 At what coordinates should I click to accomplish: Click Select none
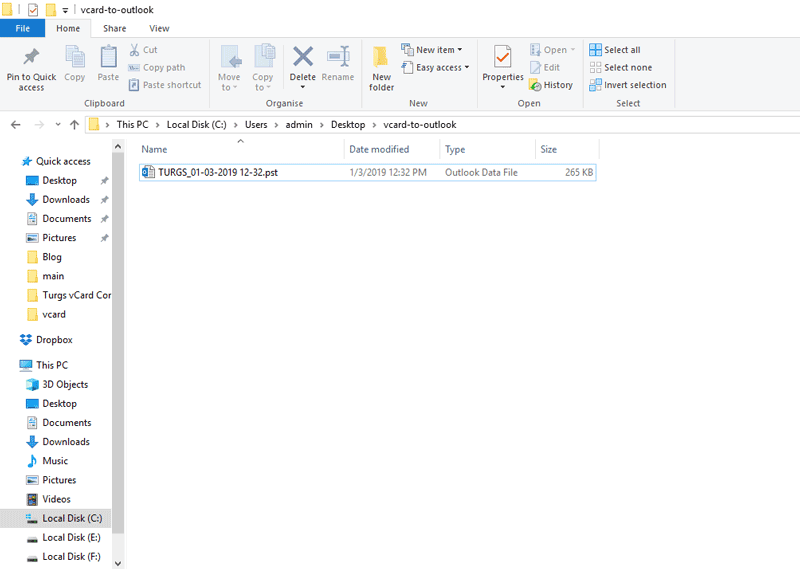click(620, 67)
